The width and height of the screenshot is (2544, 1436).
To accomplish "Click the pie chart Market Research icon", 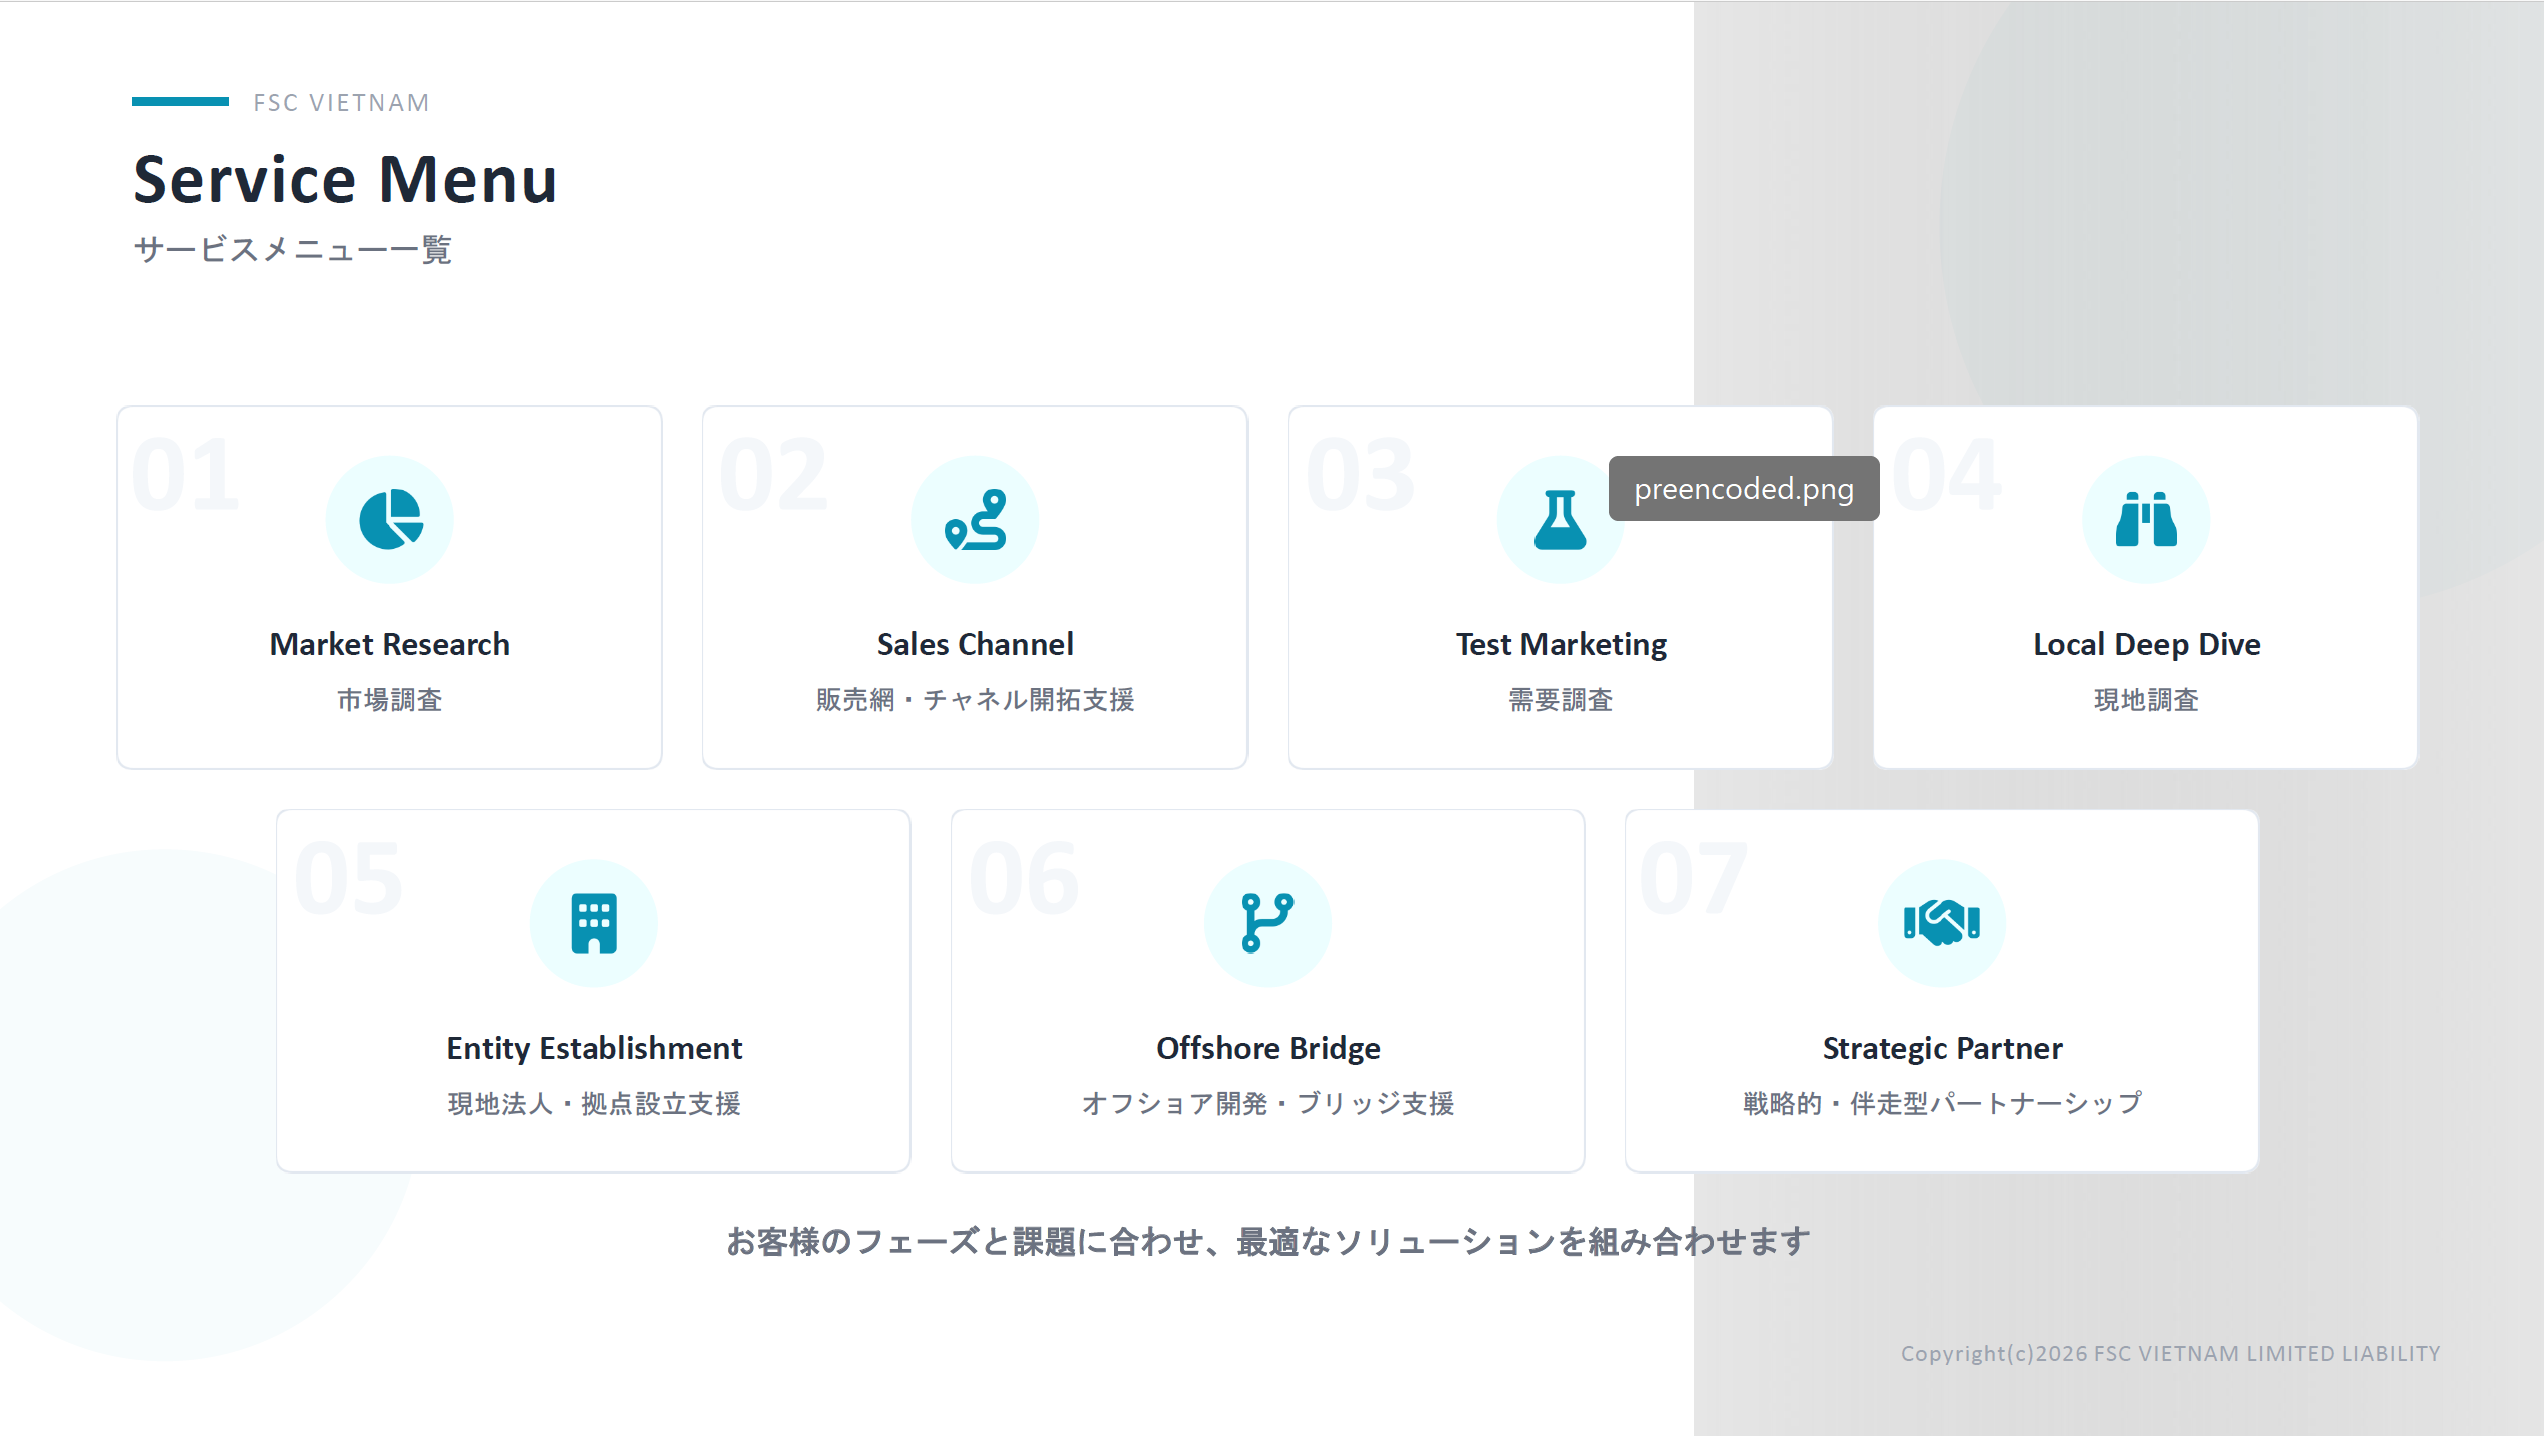I will [x=389, y=520].
